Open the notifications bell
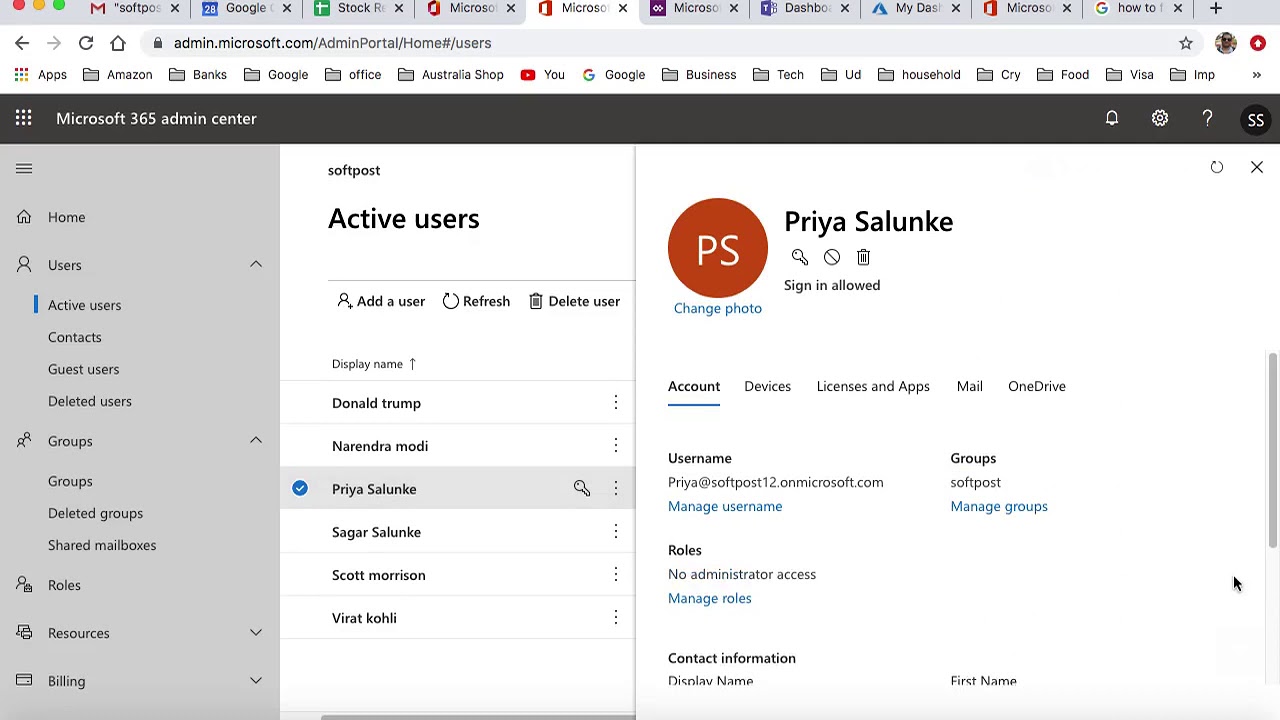Image resolution: width=1280 pixels, height=720 pixels. (x=1112, y=118)
